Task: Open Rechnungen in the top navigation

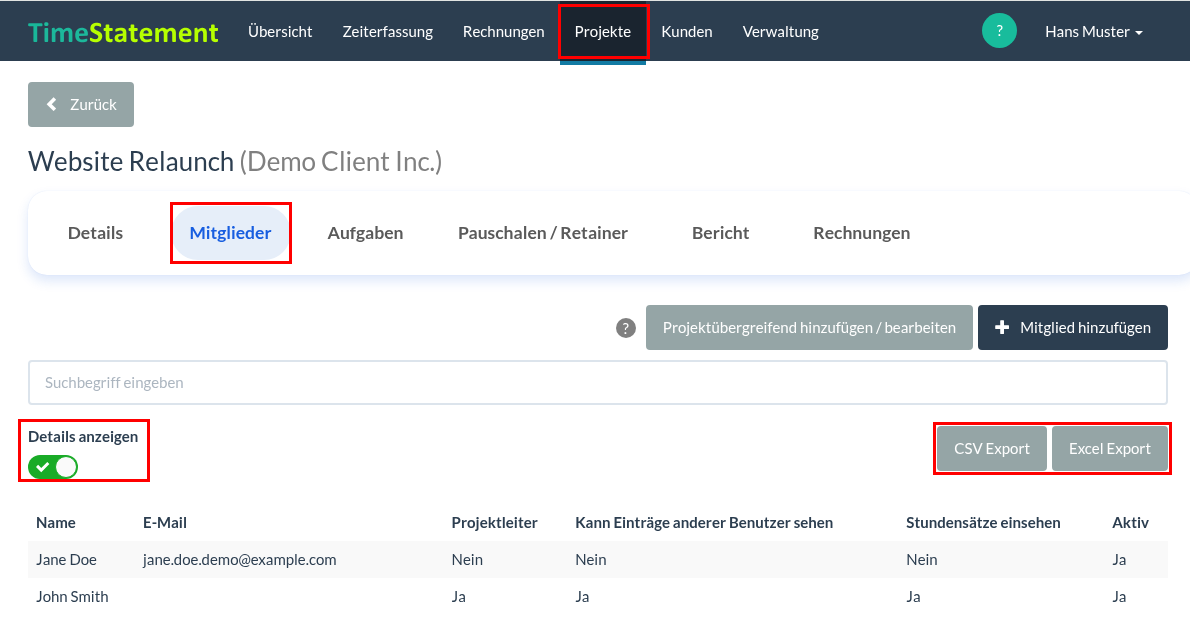Action: (503, 32)
